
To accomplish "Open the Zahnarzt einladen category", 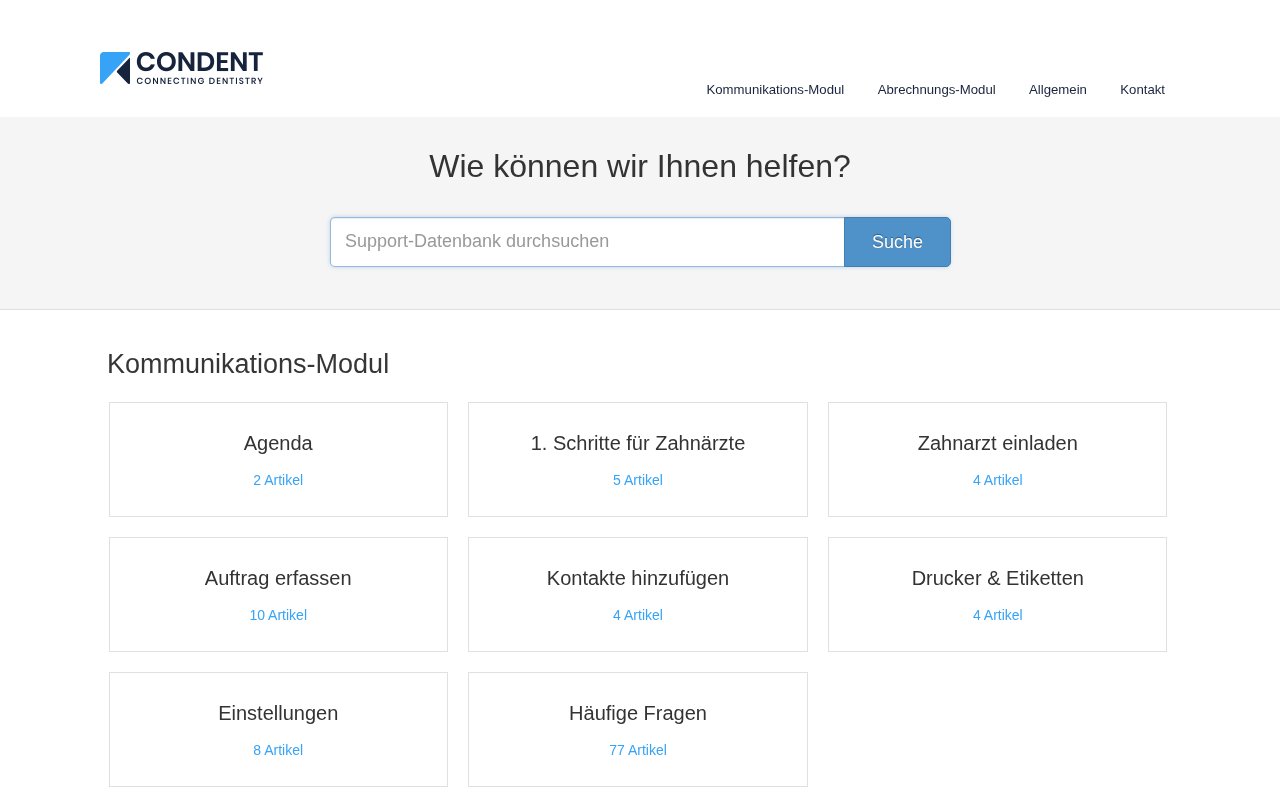I will pyautogui.click(x=998, y=443).
